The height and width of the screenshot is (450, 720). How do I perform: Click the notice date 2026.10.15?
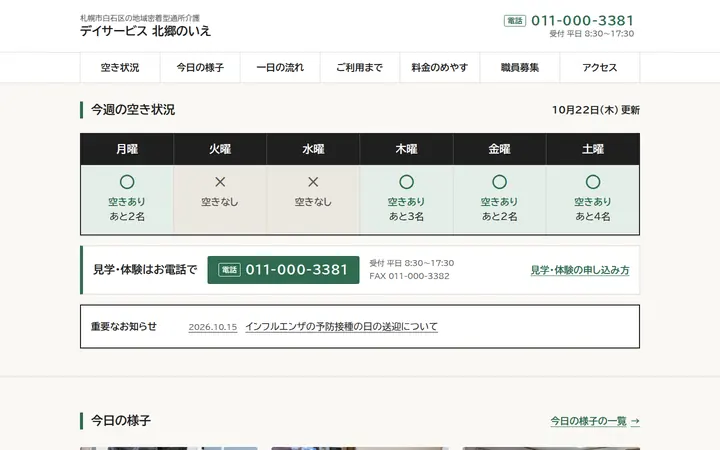click(213, 327)
